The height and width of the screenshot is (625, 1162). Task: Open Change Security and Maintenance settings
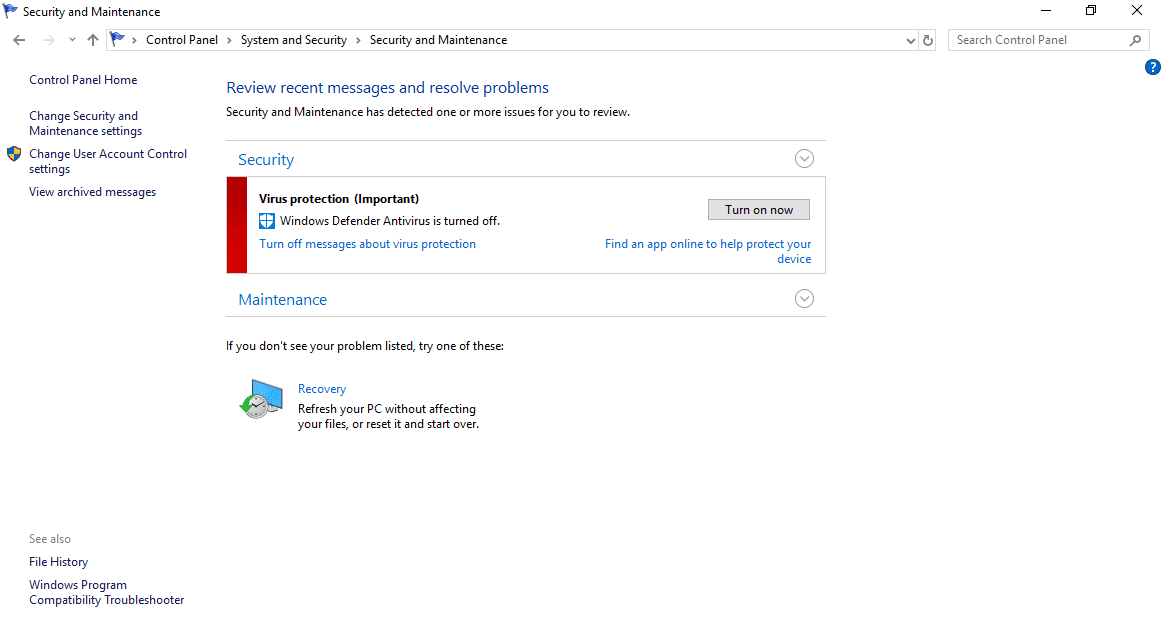point(85,123)
